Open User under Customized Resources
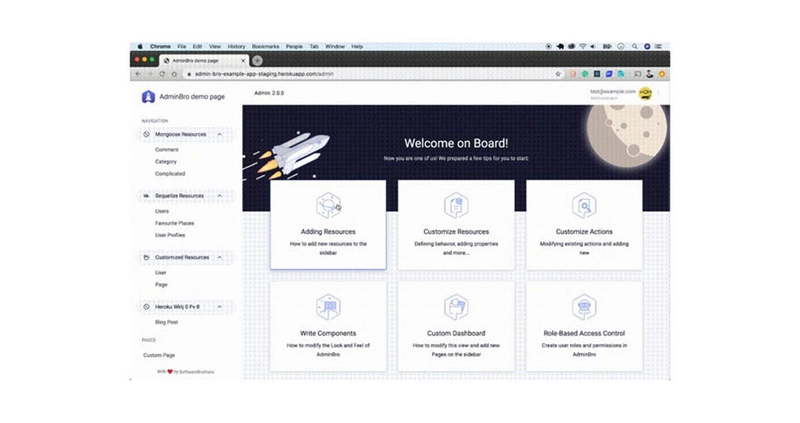This screenshot has height=423, width=800. point(161,272)
